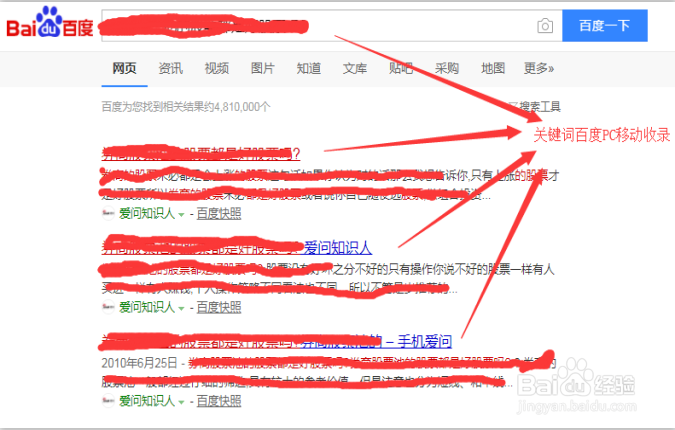Open the 图片 tab
The height and width of the screenshot is (430, 675).
click(263, 68)
